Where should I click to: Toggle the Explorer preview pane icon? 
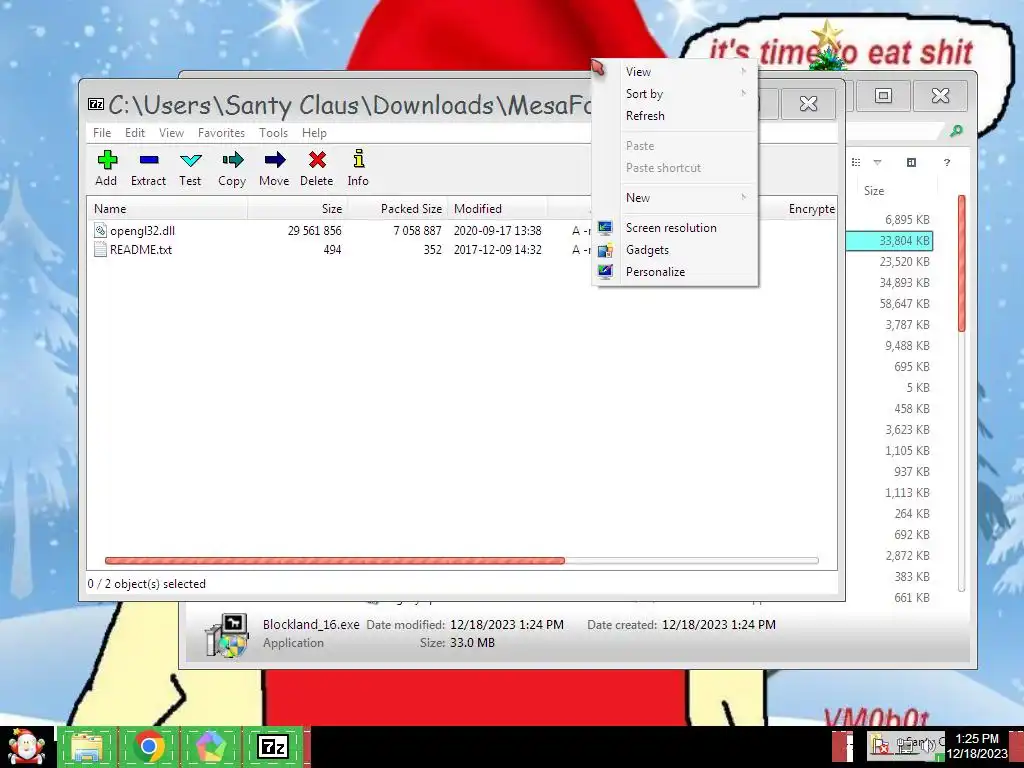[x=912, y=163]
